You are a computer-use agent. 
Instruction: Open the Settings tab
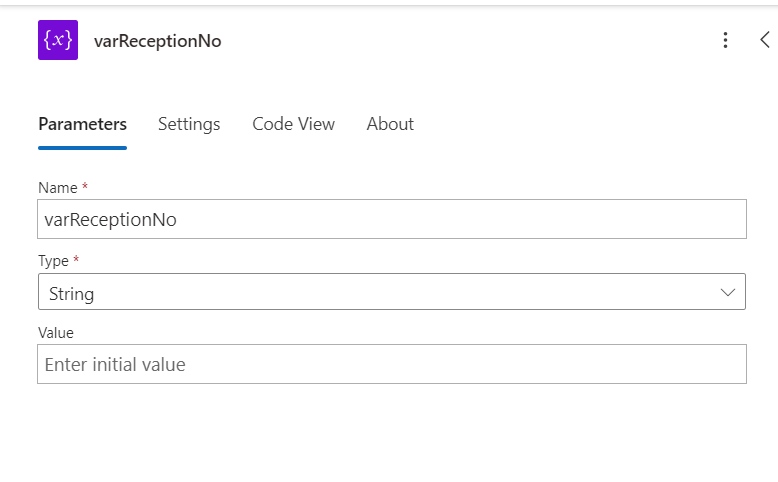[189, 124]
